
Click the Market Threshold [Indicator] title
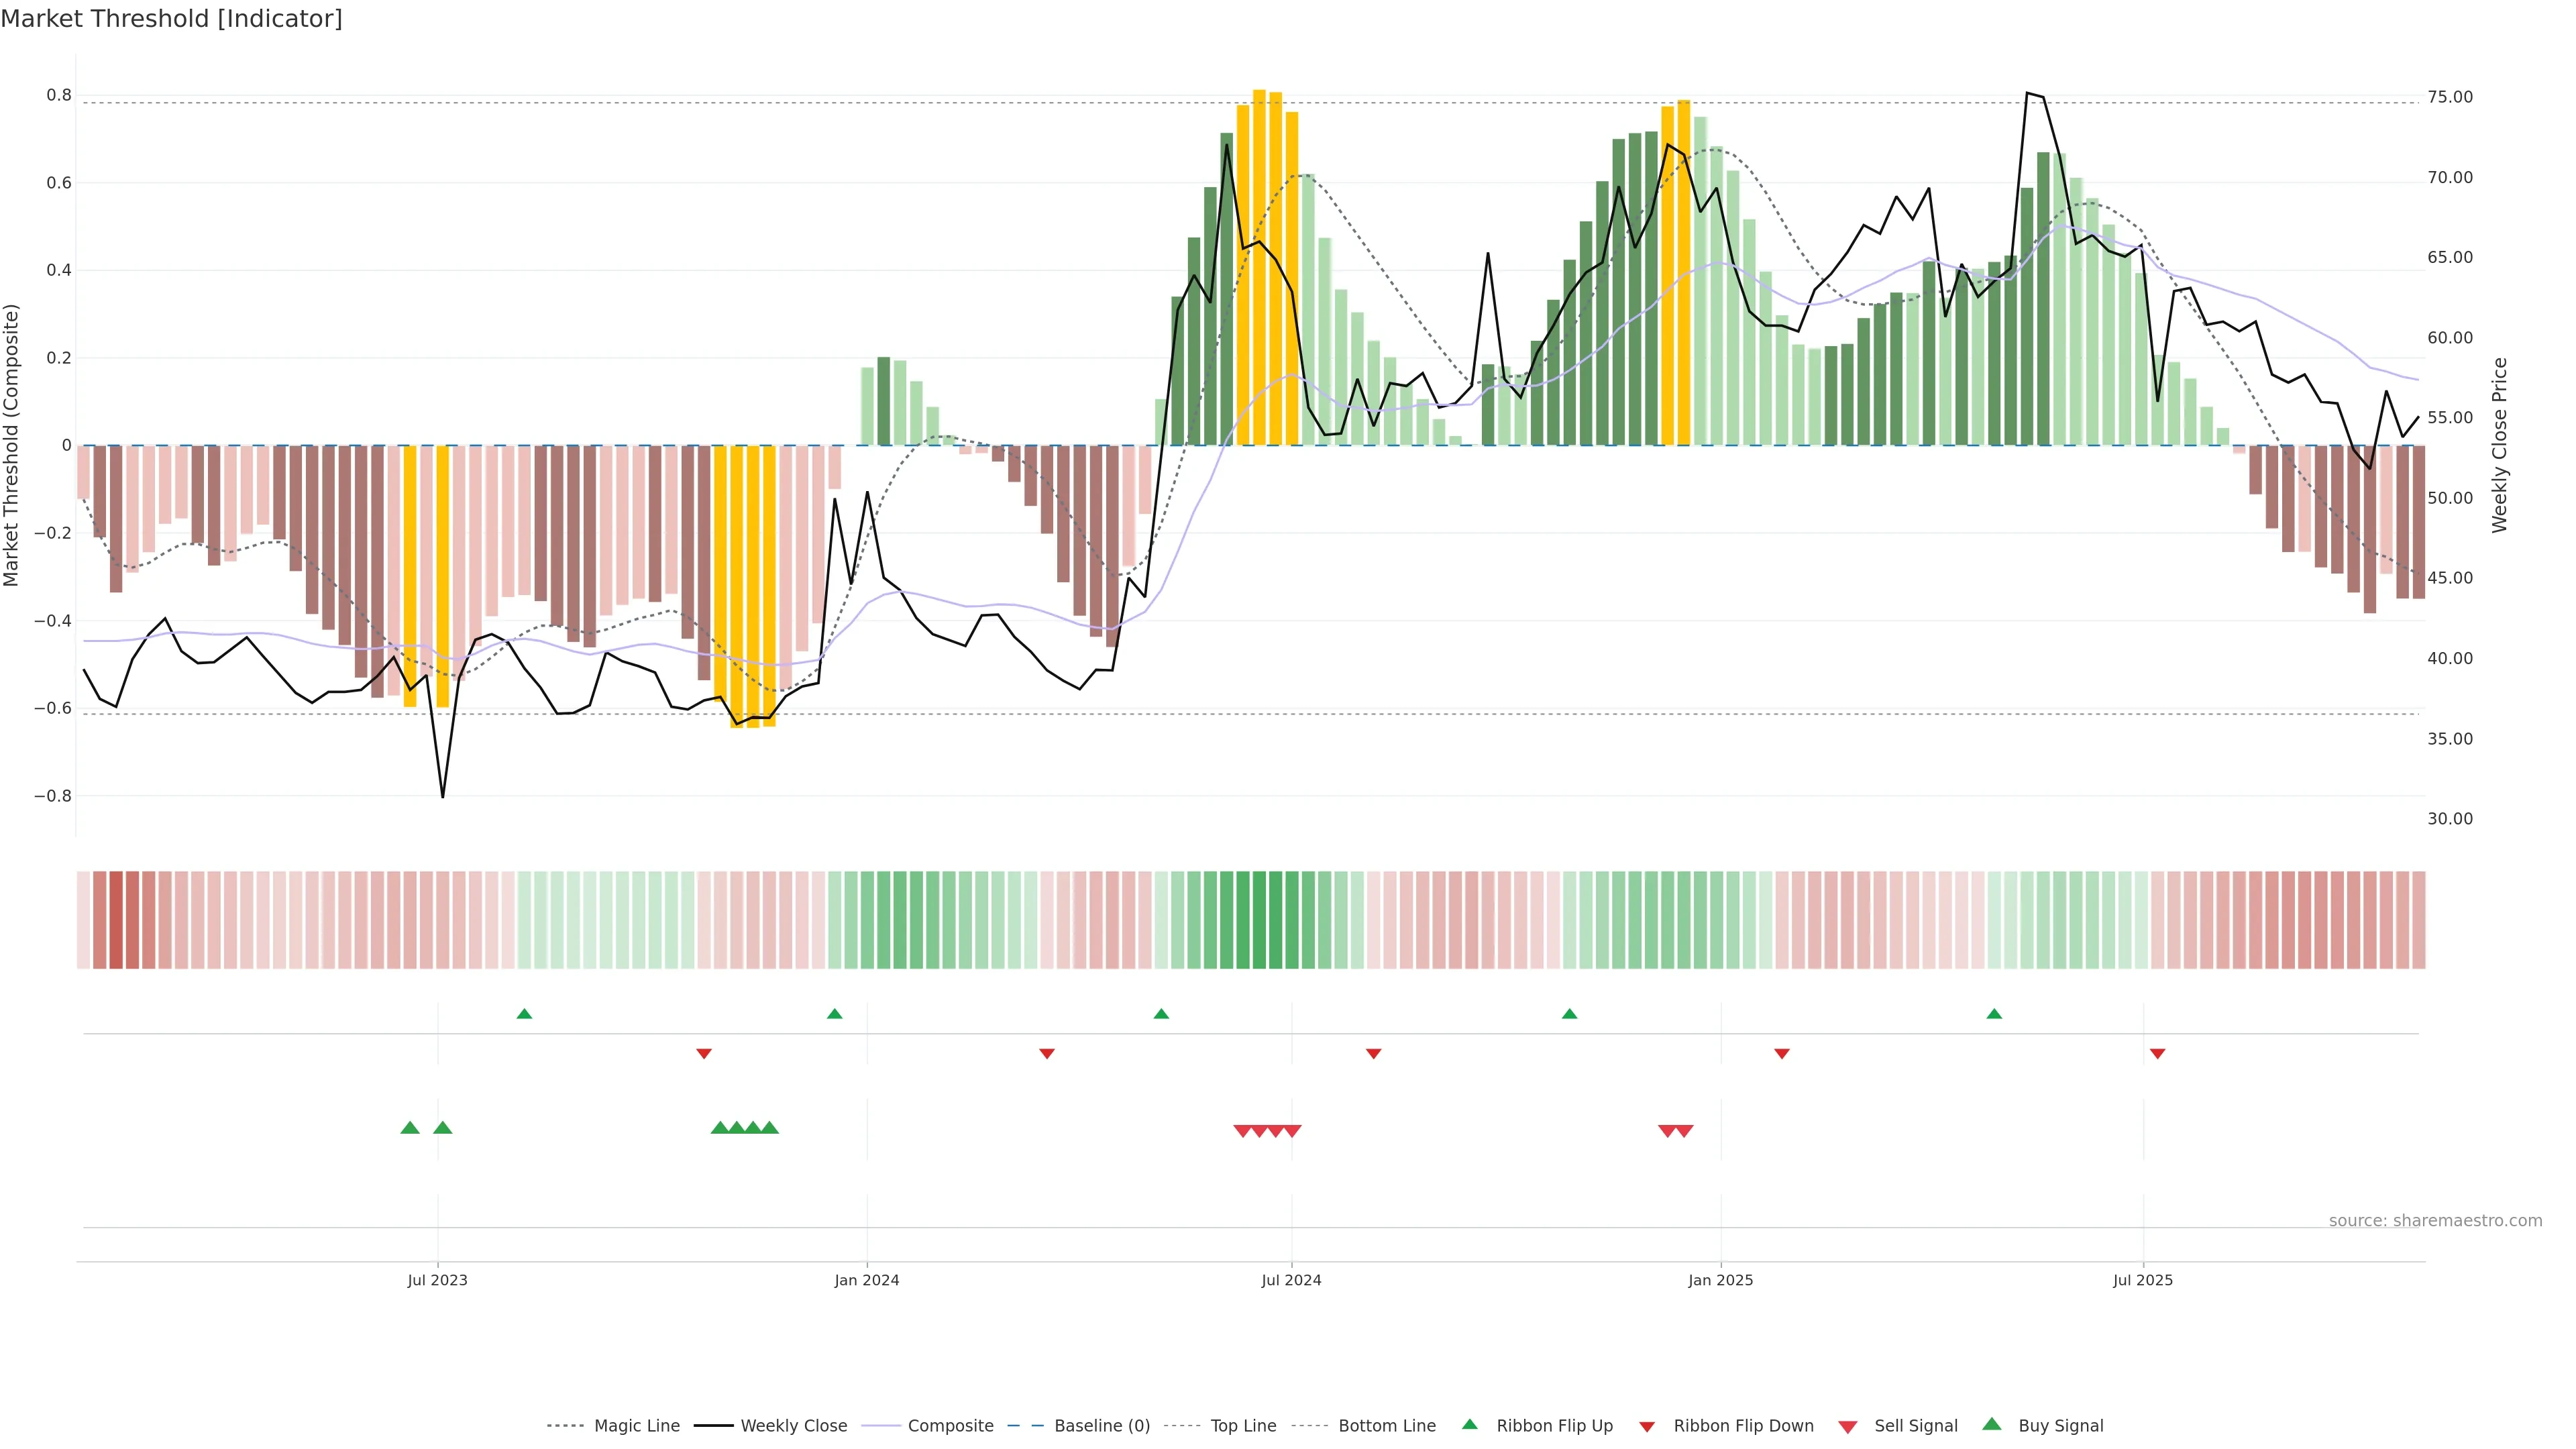[171, 19]
